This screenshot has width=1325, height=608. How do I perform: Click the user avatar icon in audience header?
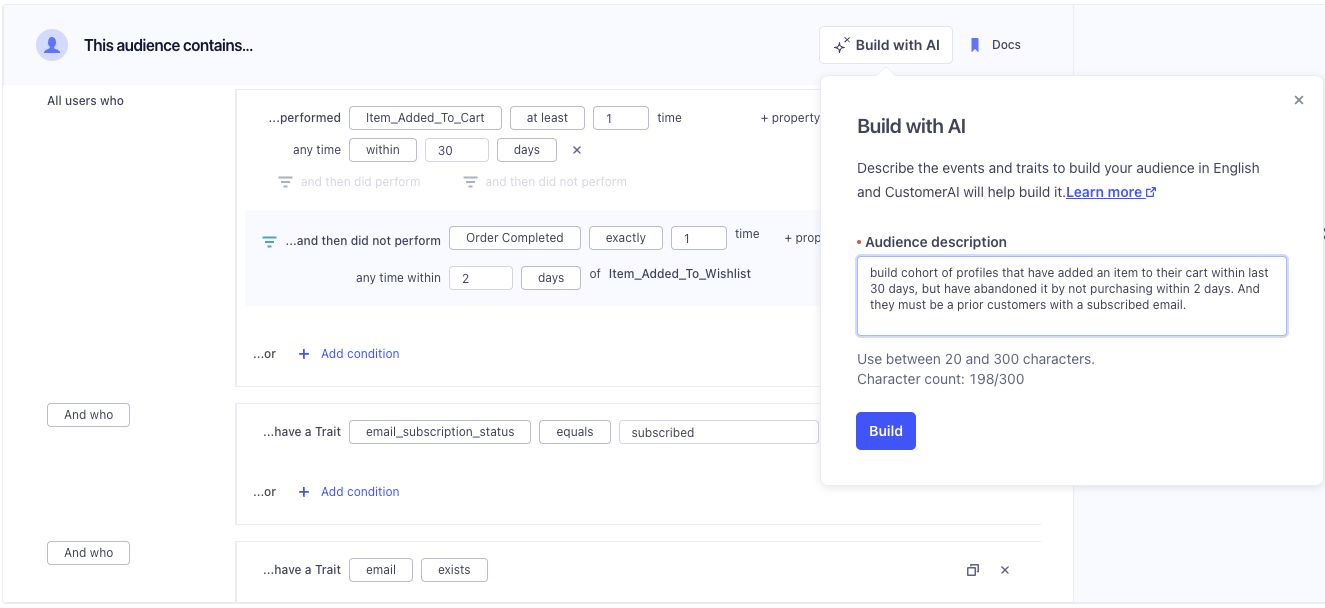tap(52, 45)
